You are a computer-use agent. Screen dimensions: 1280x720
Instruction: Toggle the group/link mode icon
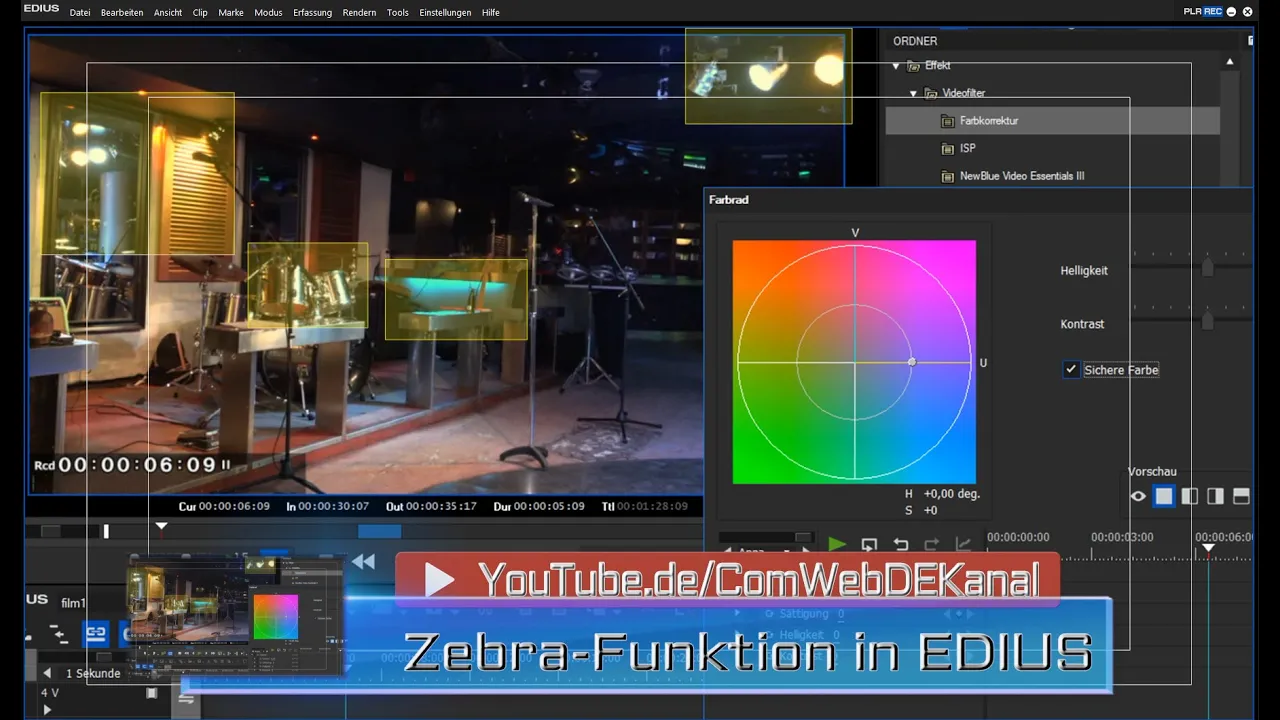(95, 633)
